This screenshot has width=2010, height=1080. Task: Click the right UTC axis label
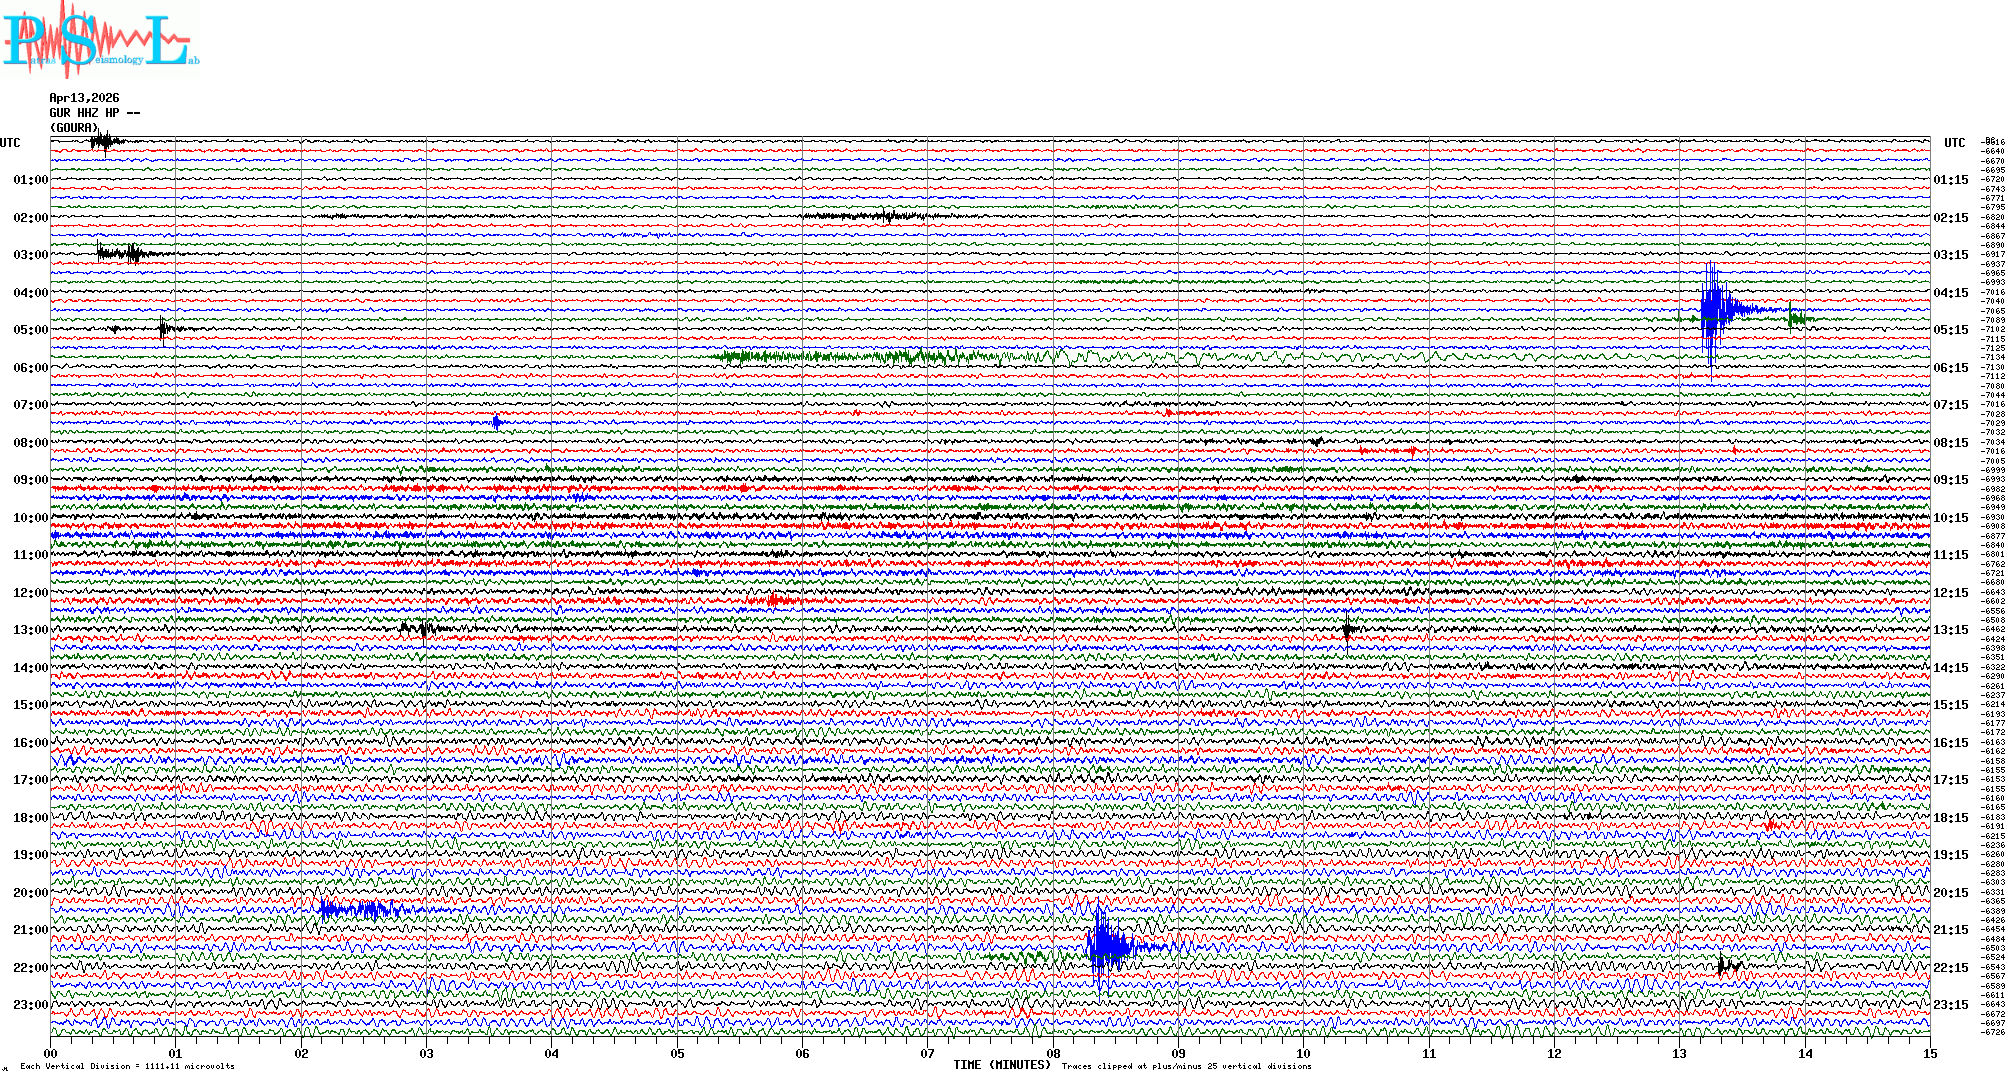pyautogui.click(x=1954, y=143)
